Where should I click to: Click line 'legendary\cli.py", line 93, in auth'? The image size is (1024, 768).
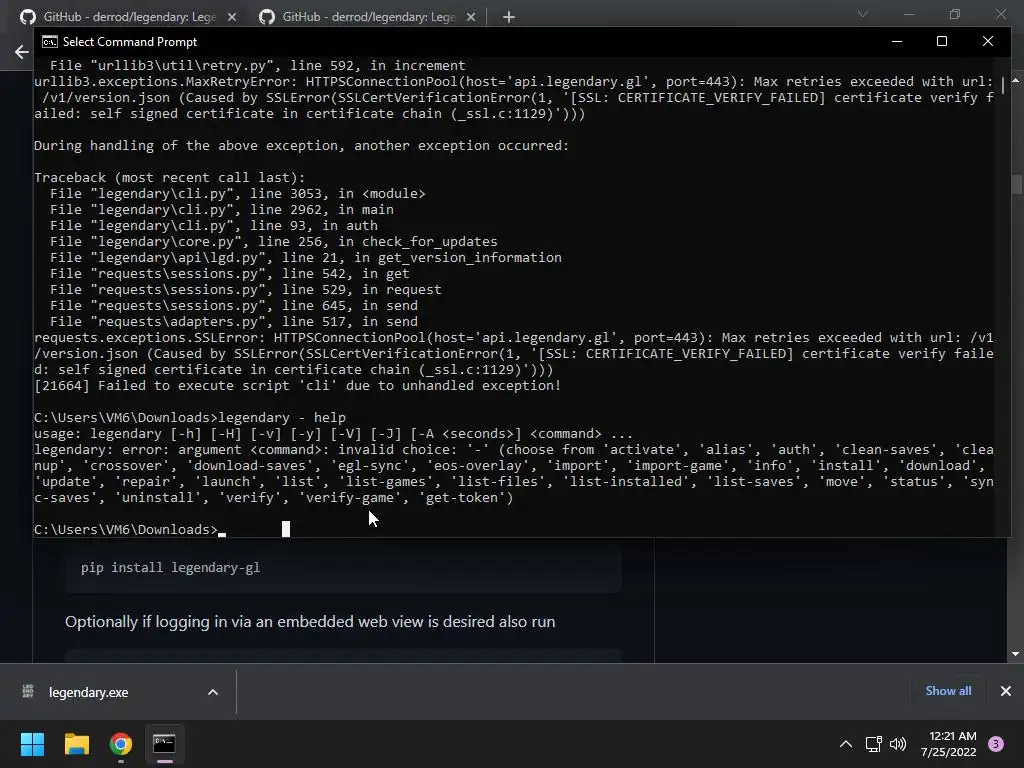coord(214,225)
